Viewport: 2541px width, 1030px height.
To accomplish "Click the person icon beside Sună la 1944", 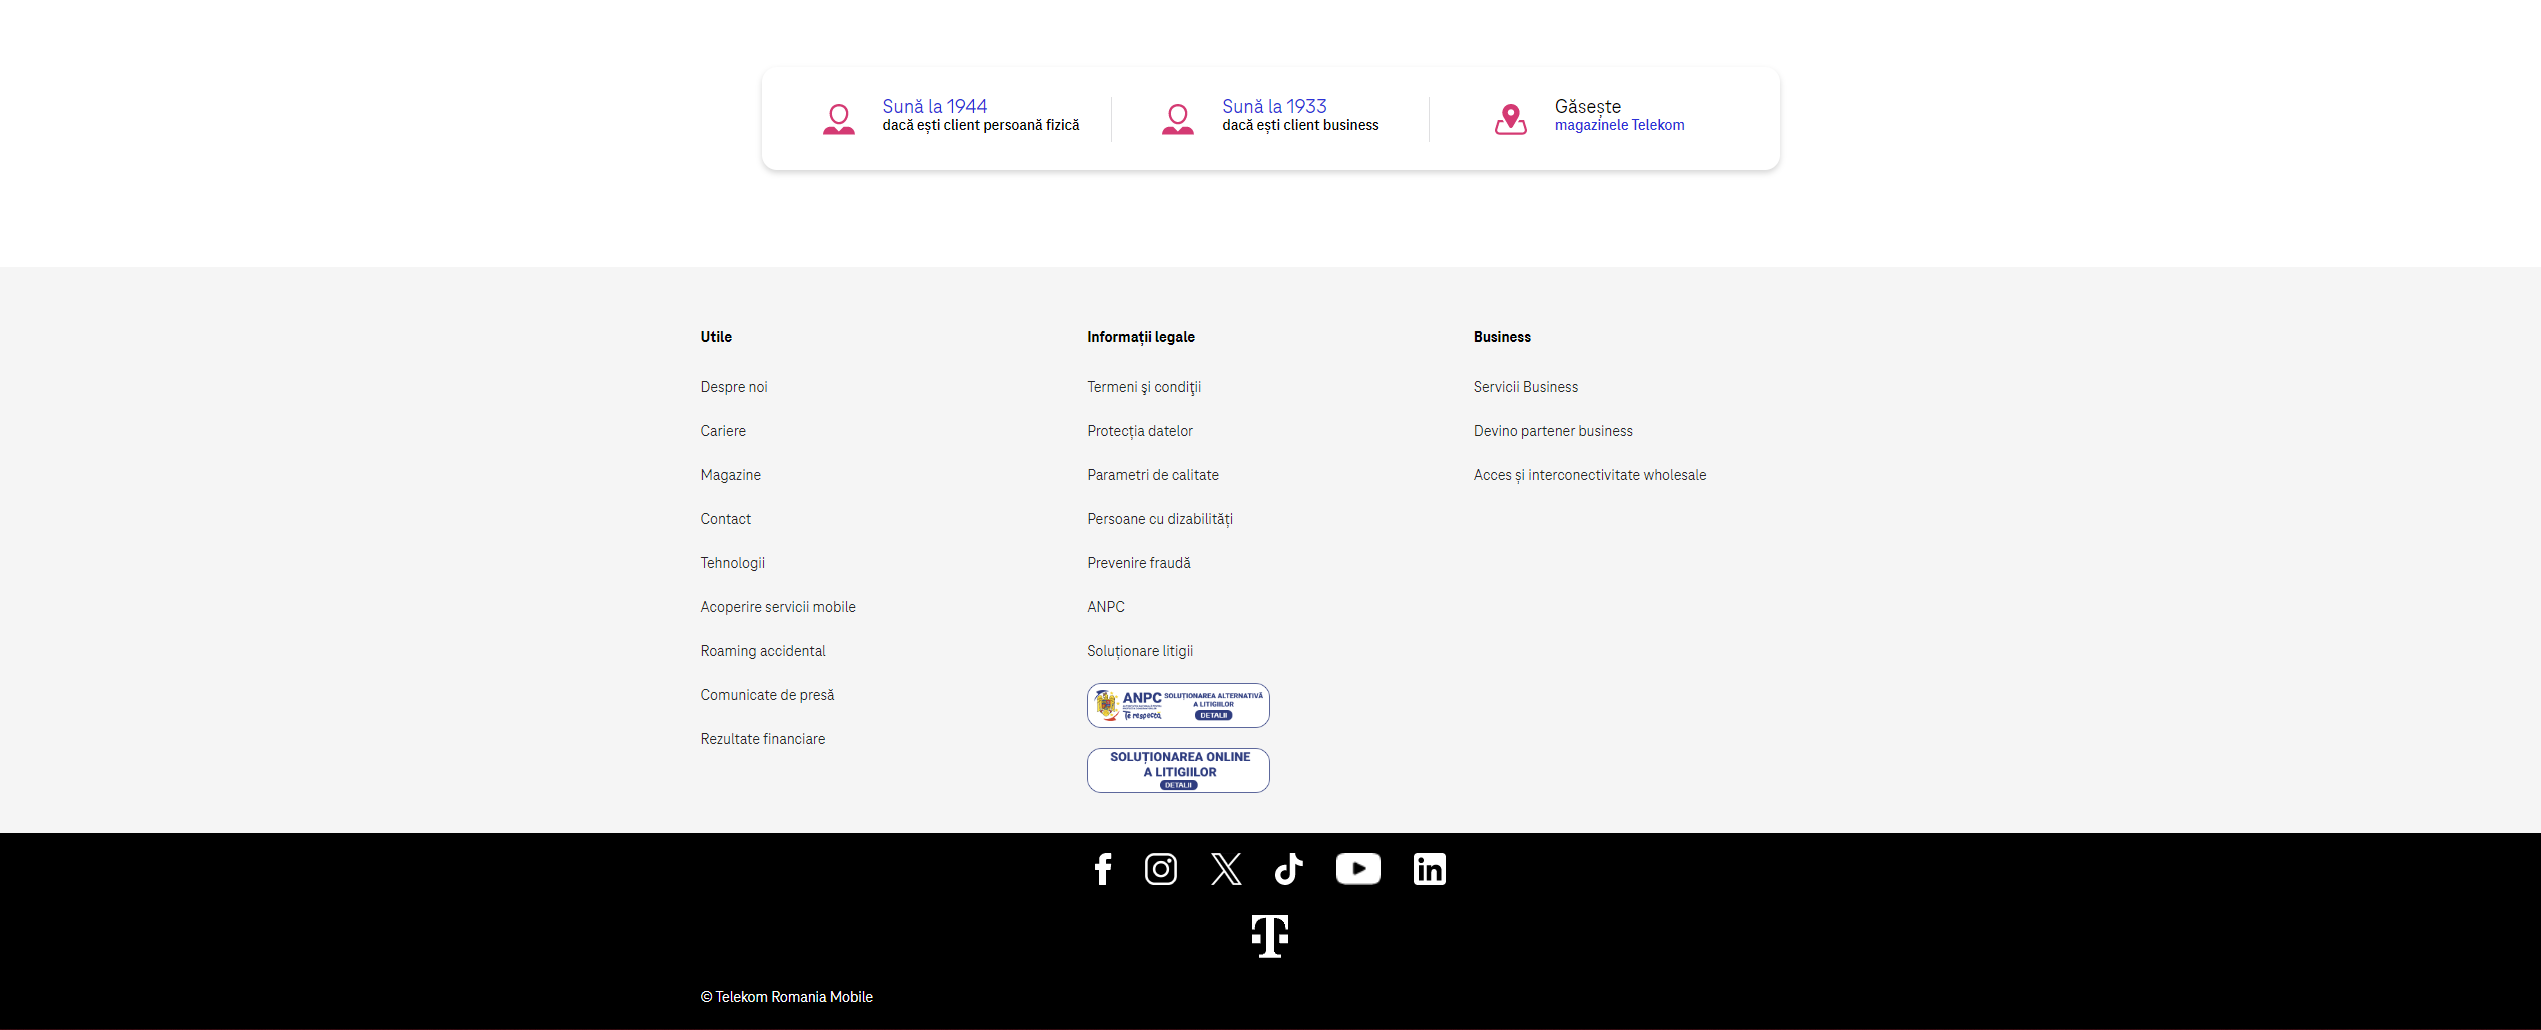I will pos(838,119).
